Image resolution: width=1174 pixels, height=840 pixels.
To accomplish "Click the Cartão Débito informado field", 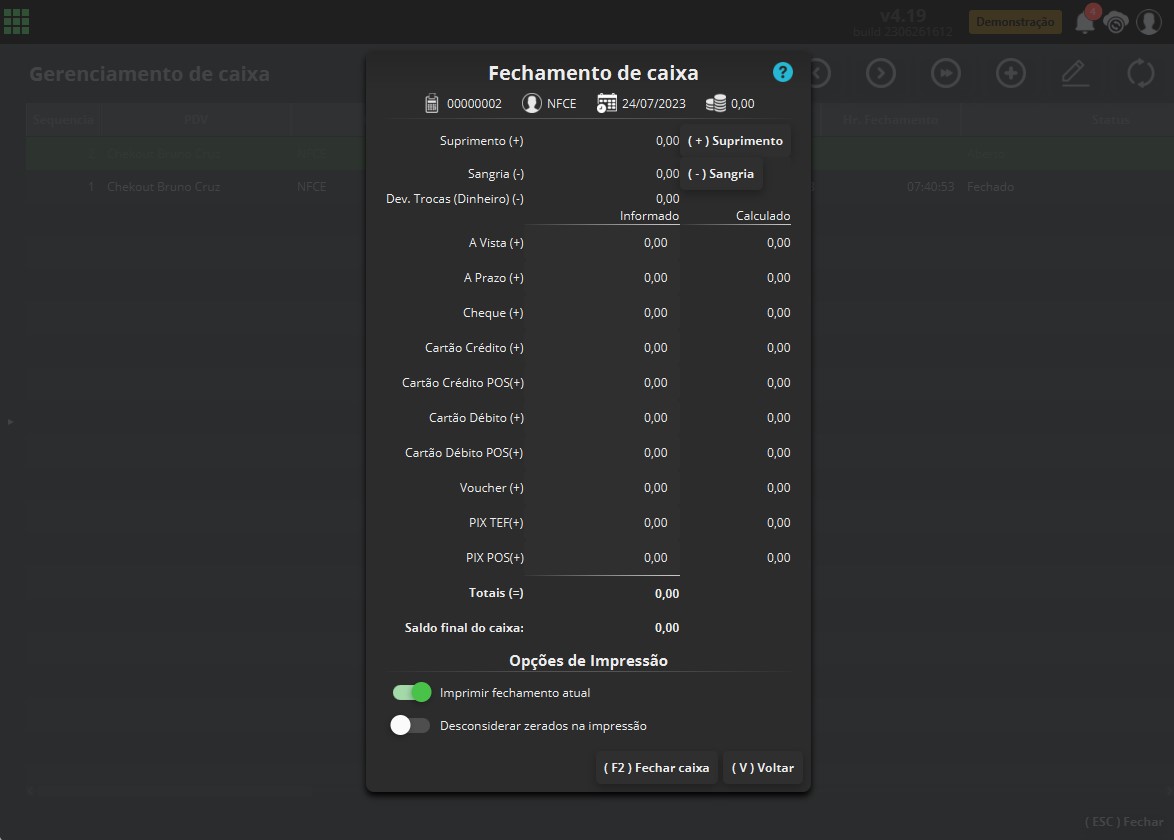I will point(602,418).
